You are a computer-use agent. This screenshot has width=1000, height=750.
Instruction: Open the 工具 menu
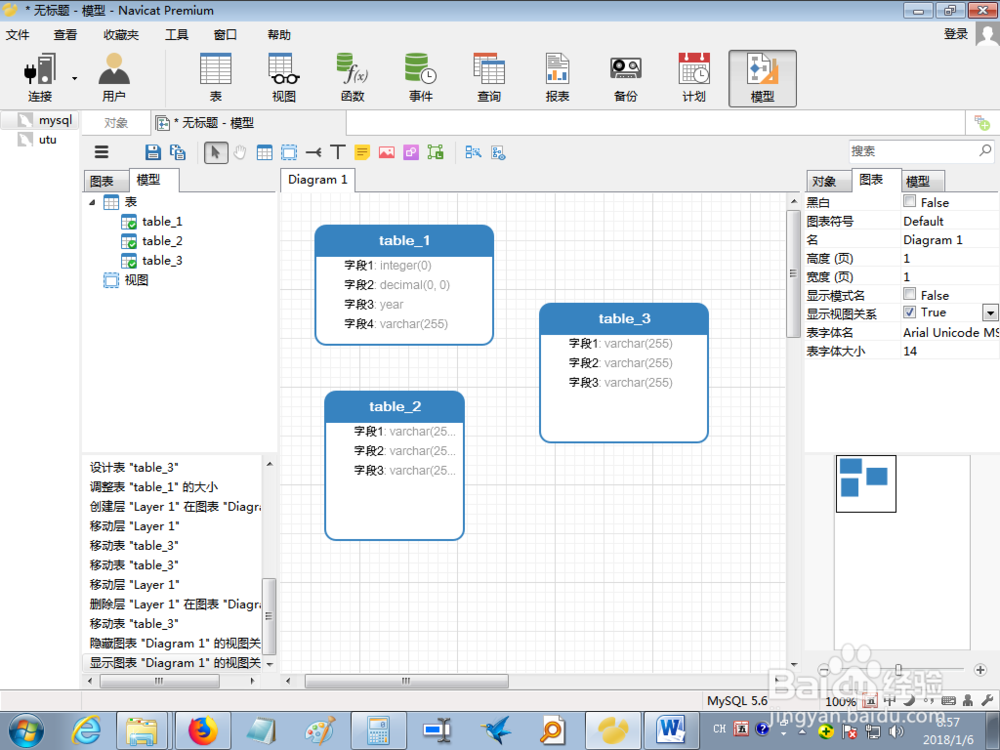[x=177, y=34]
